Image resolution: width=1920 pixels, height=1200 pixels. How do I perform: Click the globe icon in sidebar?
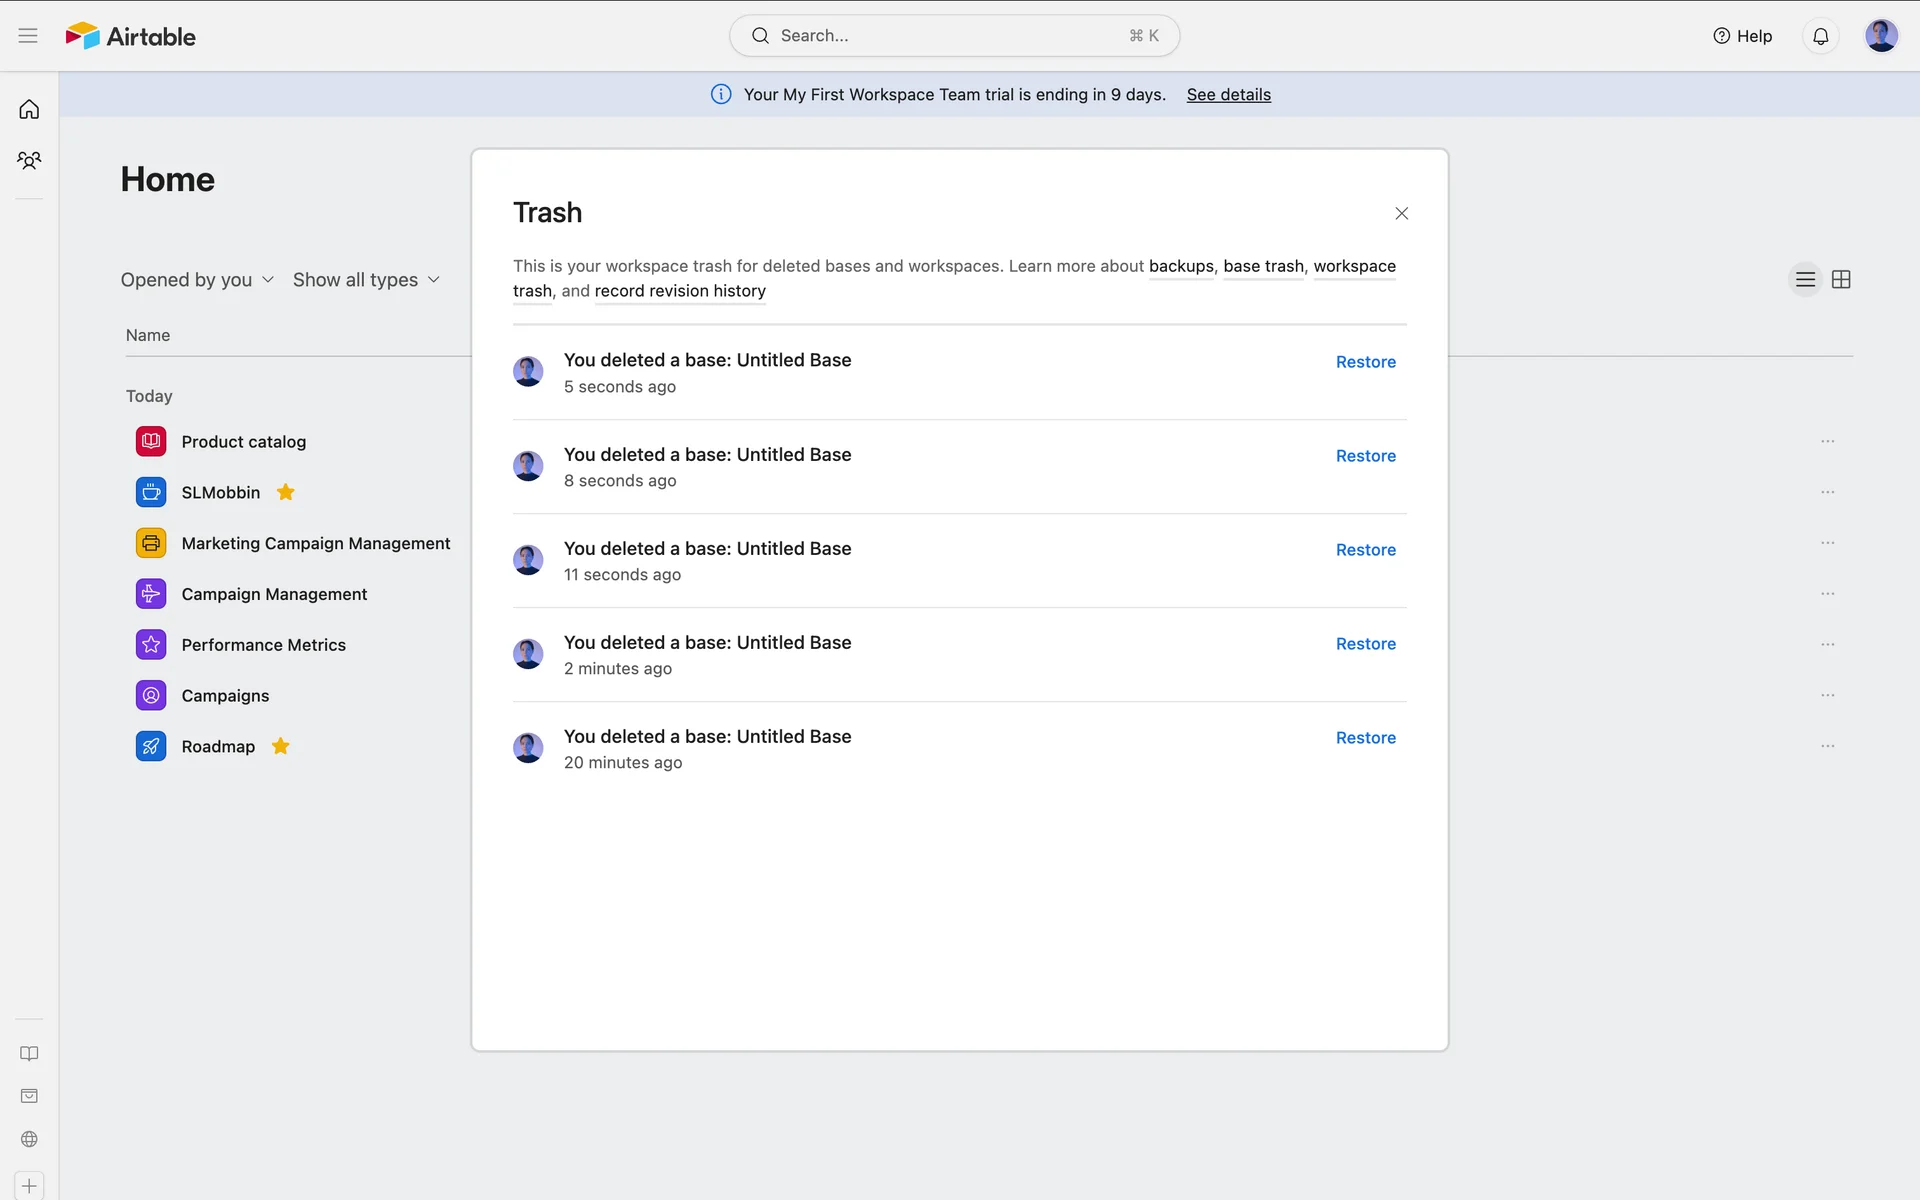29,1139
